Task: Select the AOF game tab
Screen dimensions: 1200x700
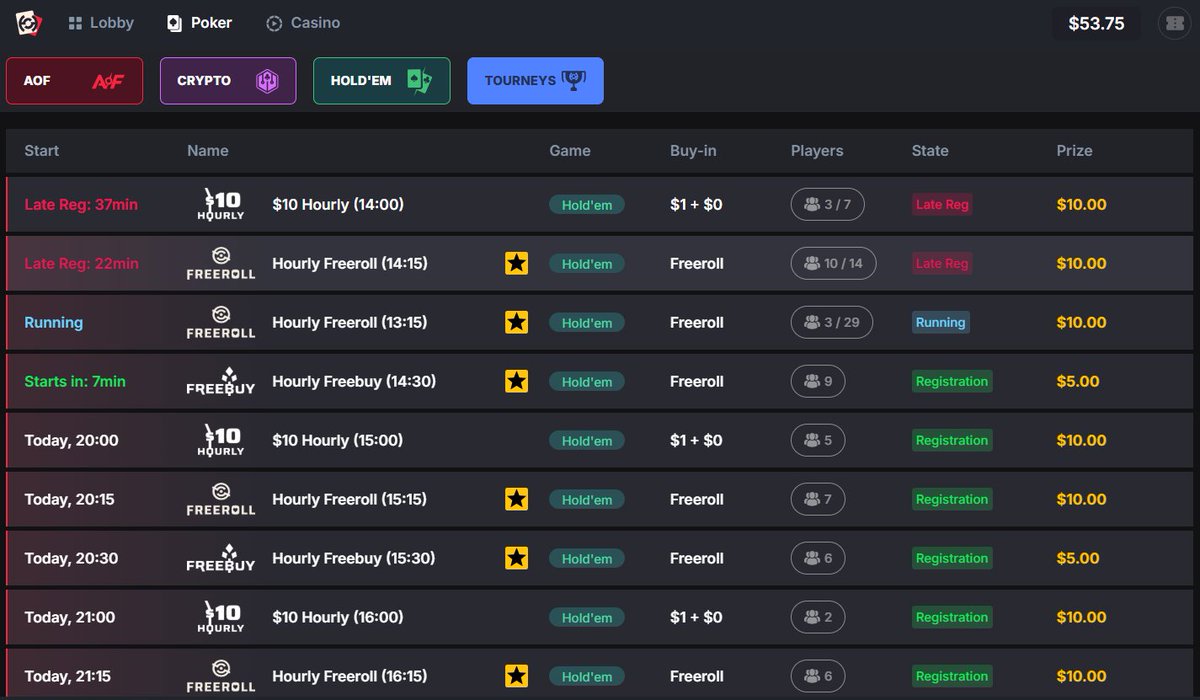Action: (75, 81)
